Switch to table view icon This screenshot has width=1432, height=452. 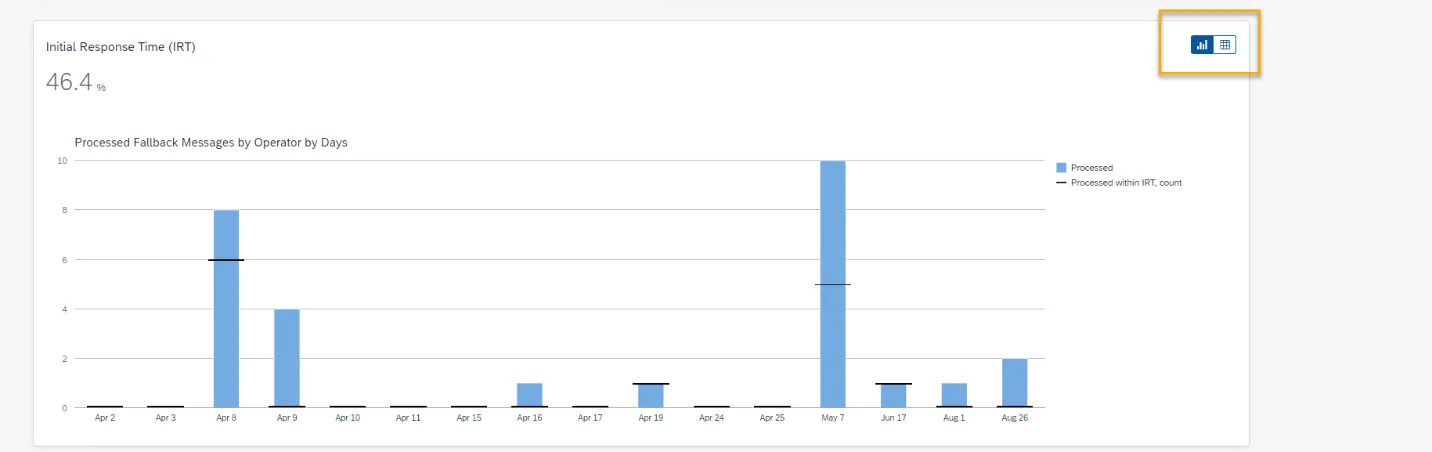pyautogui.click(x=1225, y=44)
